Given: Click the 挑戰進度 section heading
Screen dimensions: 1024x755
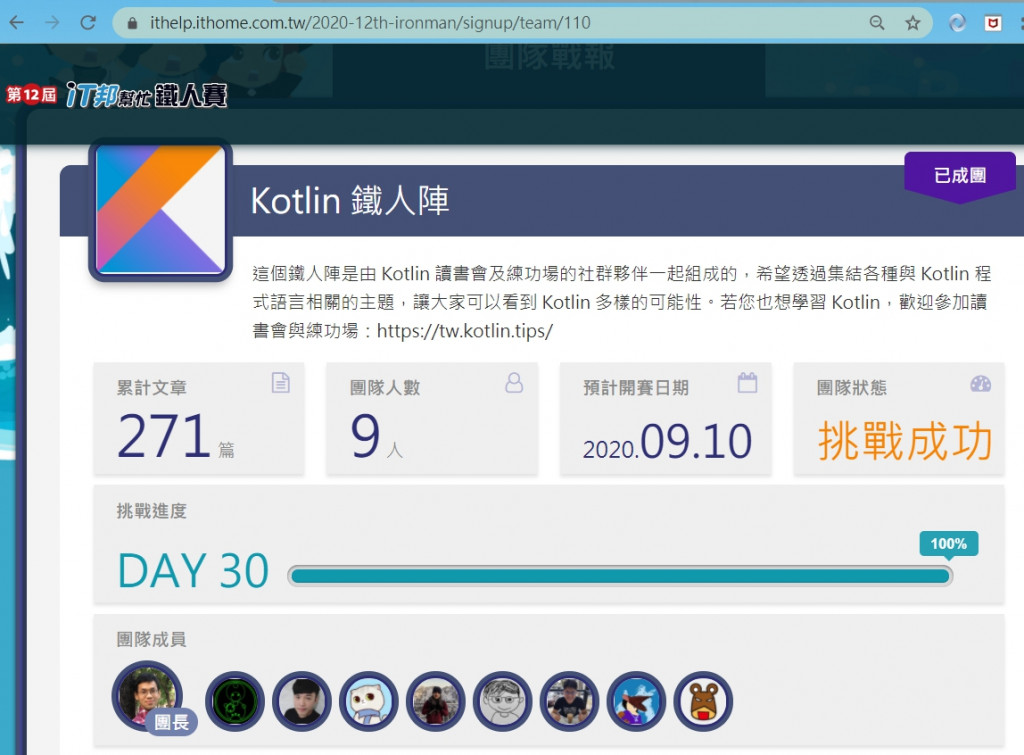Looking at the screenshot, I should 152,511.
